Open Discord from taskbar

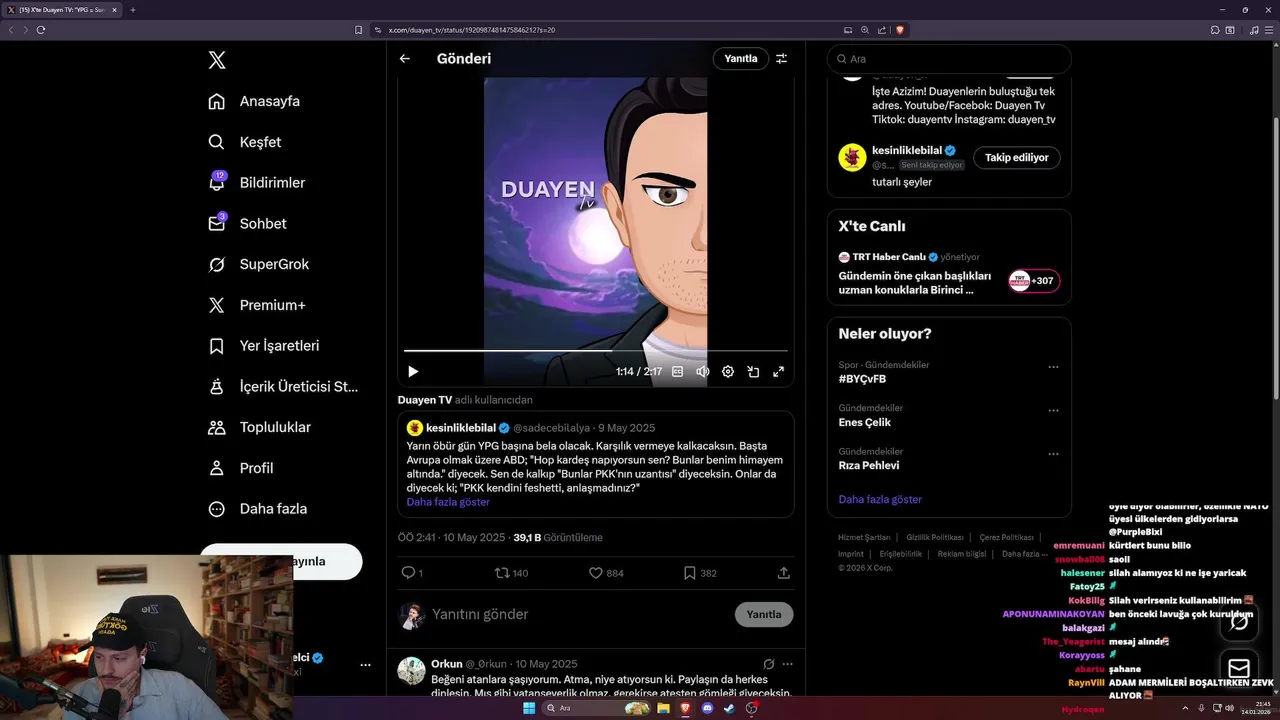click(708, 708)
